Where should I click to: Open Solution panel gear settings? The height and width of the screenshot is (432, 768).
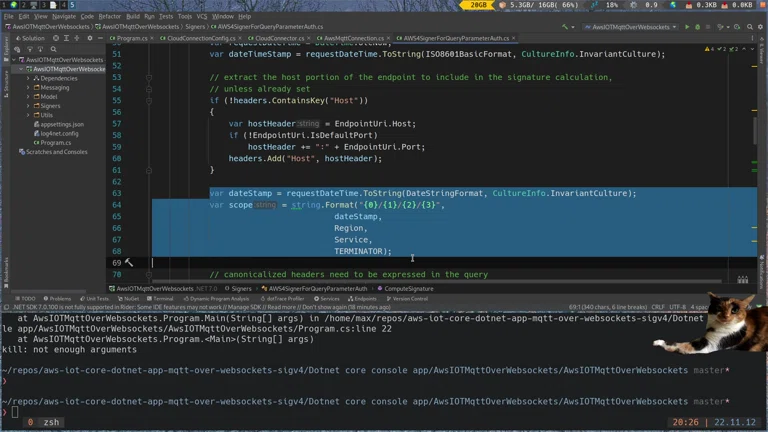tap(90, 38)
